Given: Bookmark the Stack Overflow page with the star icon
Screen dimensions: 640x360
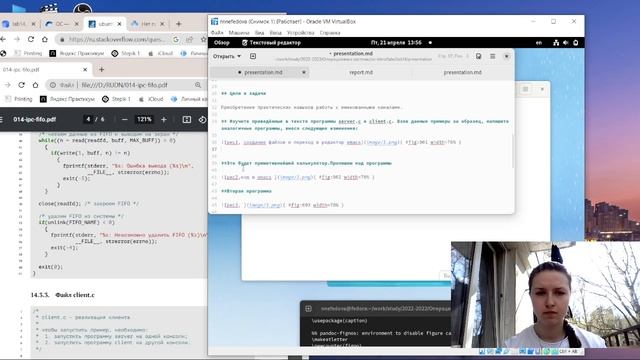Looking at the screenshot, I should [203, 39].
